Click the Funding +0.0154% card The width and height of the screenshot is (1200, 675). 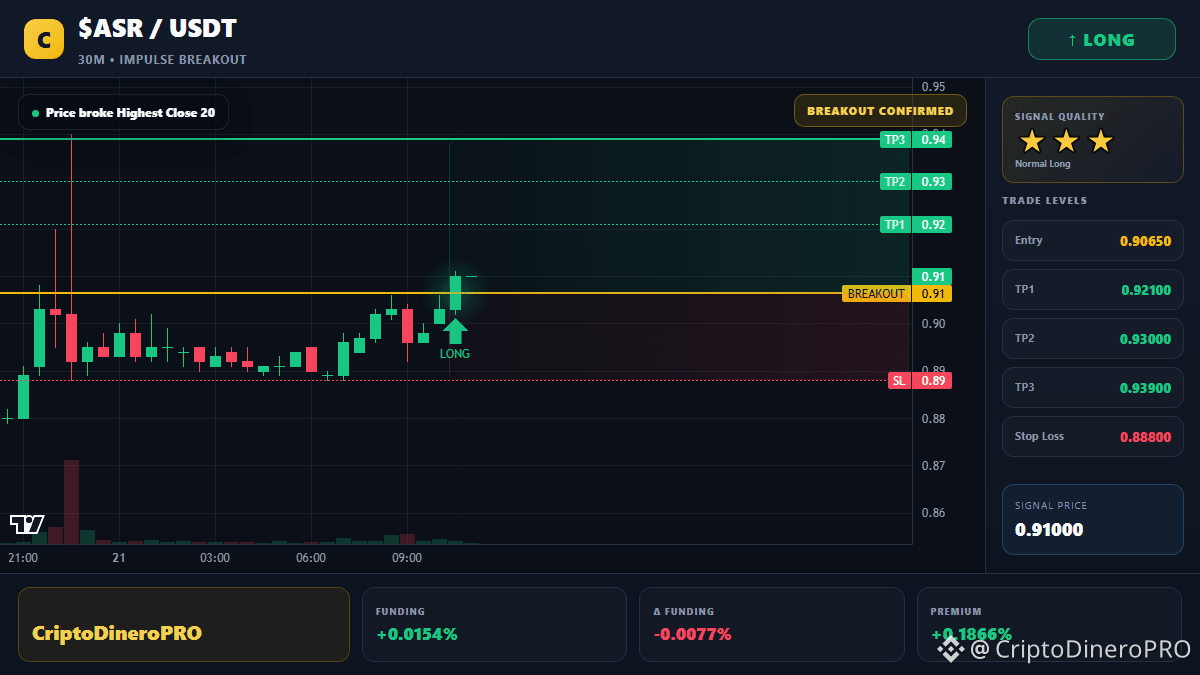[494, 624]
